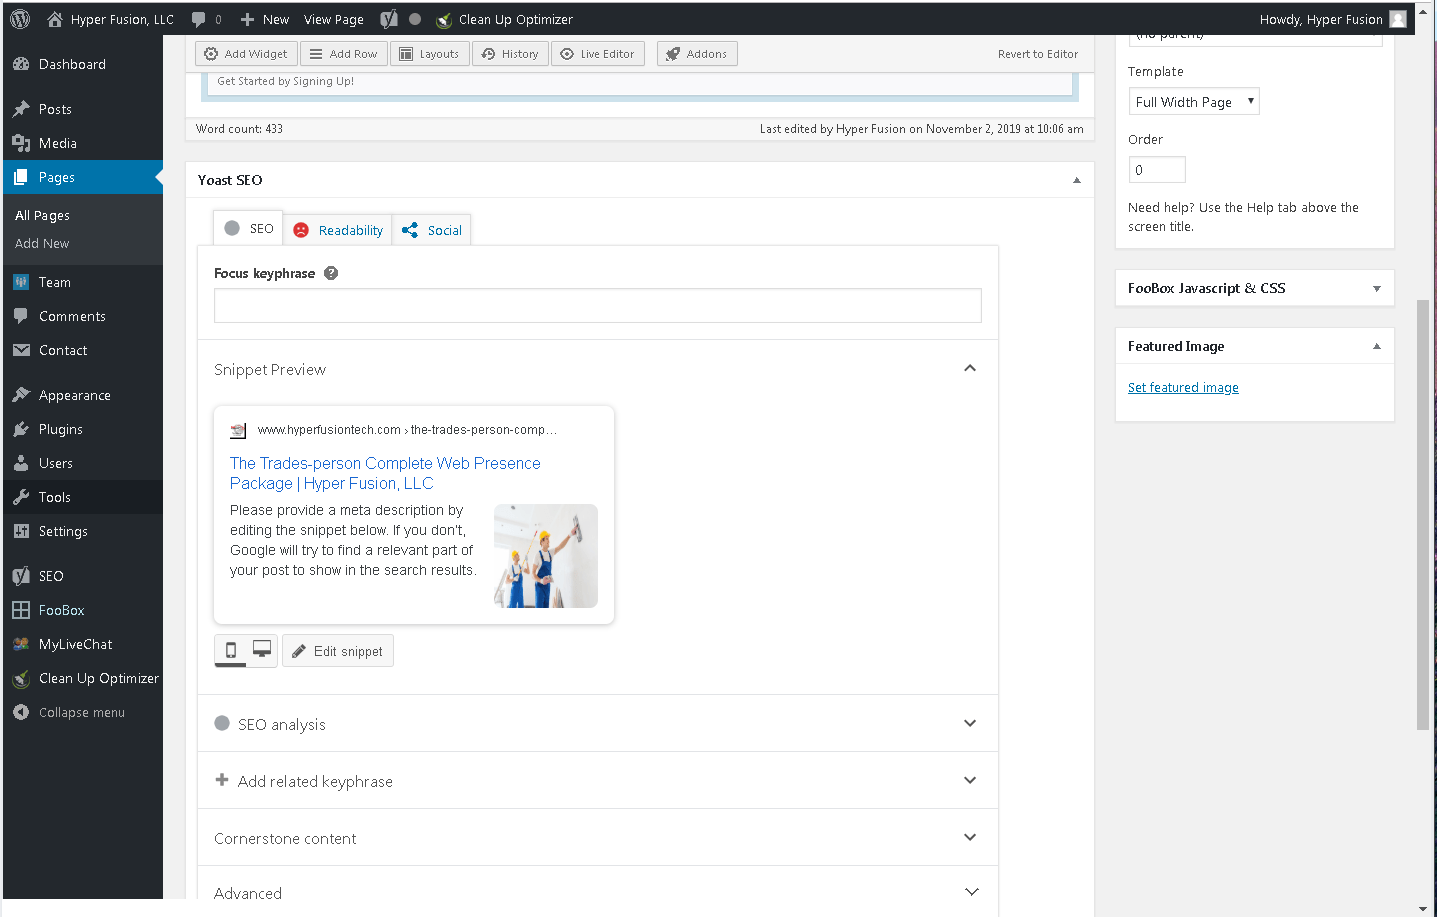Open Template dropdown Full Width Page

(1194, 101)
